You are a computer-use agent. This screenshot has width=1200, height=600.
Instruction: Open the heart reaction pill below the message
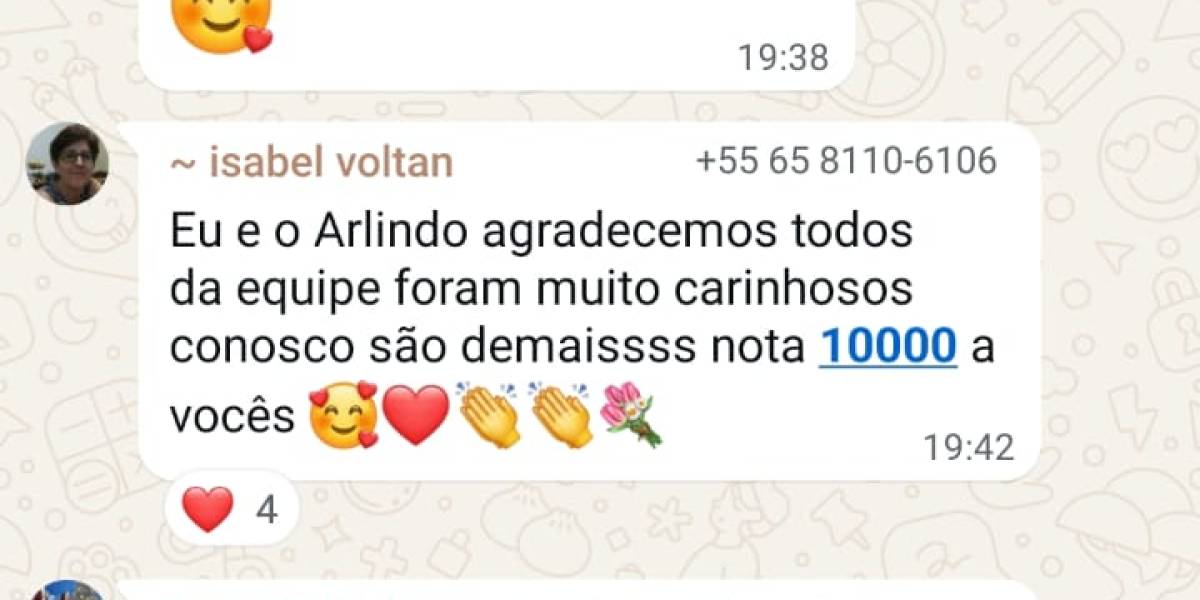(228, 510)
